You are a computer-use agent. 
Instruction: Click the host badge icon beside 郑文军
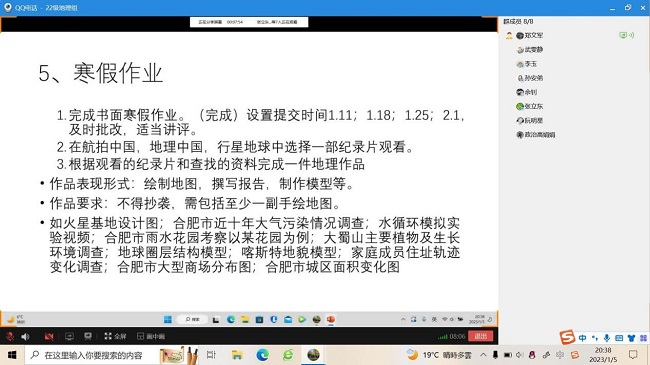point(509,36)
